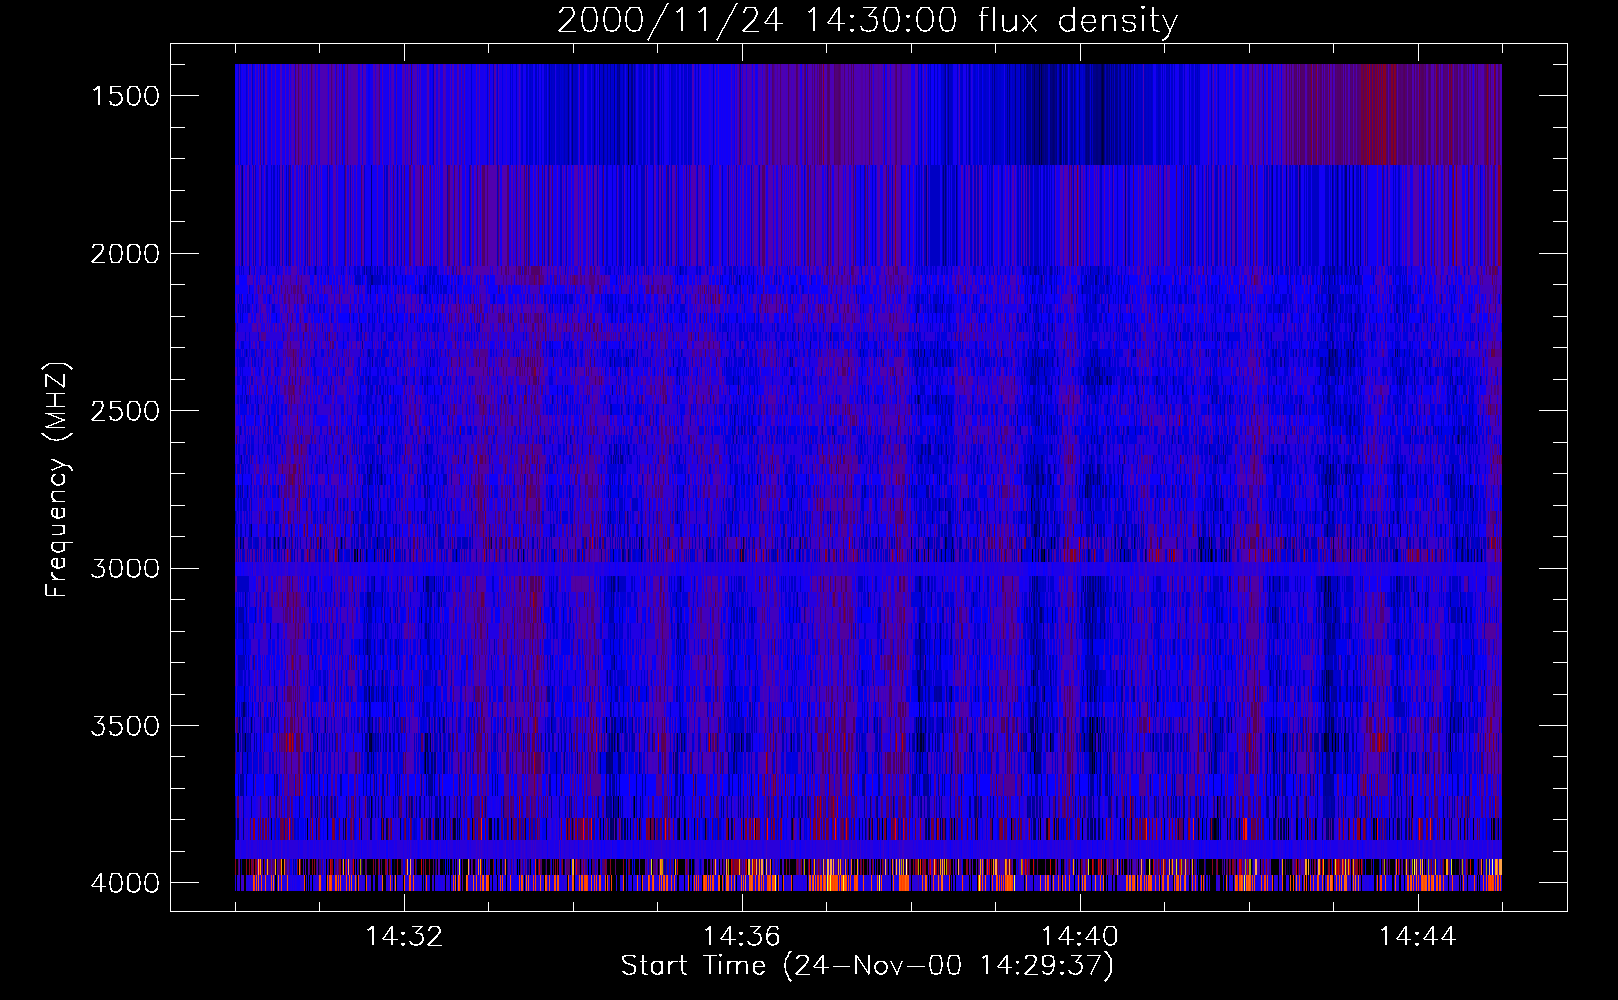Click the 'Start Time (24-Nov-00 14:29:37)' axis title
The width and height of the screenshot is (1618, 1000).
867,966
